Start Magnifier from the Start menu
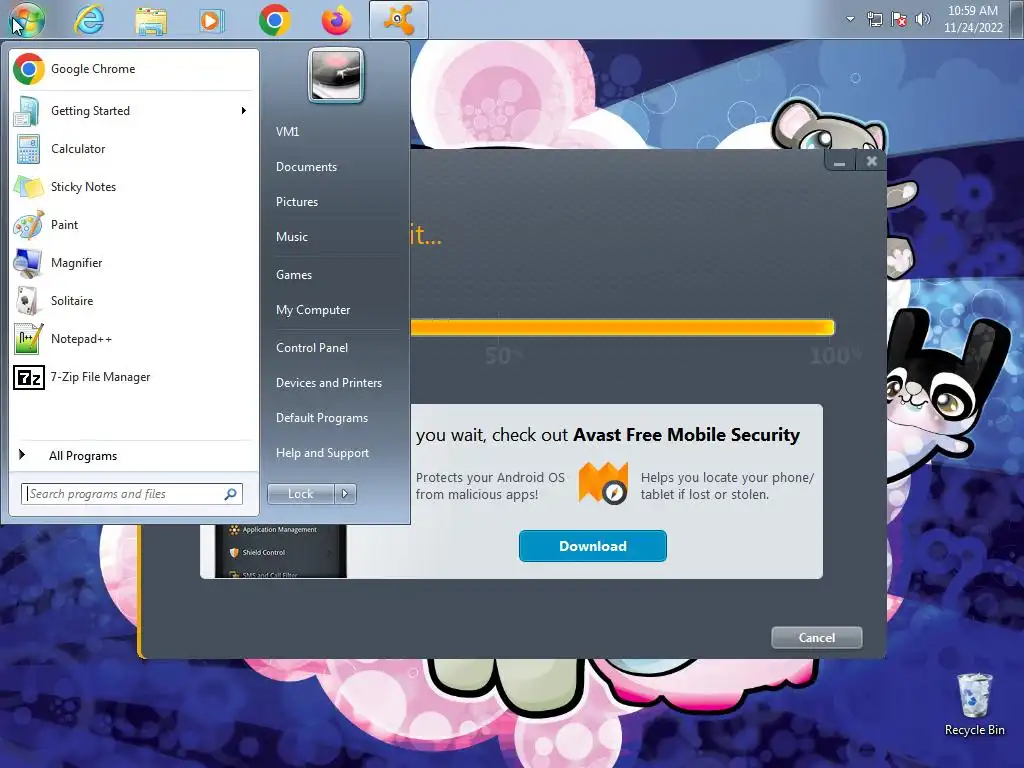 [133, 263]
